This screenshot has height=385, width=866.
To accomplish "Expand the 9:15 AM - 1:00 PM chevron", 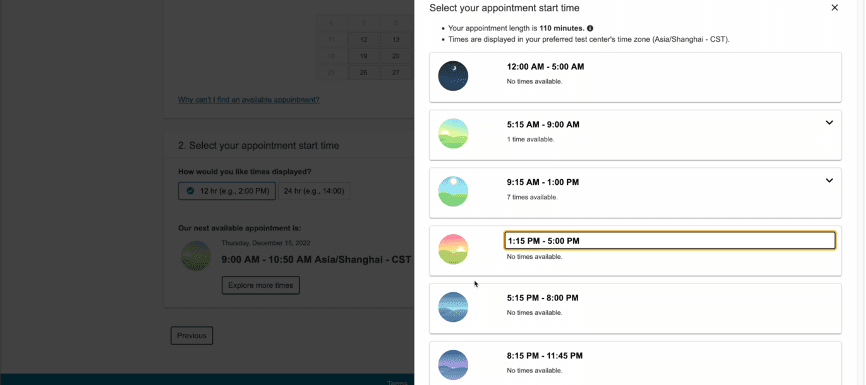I will tap(829, 180).
